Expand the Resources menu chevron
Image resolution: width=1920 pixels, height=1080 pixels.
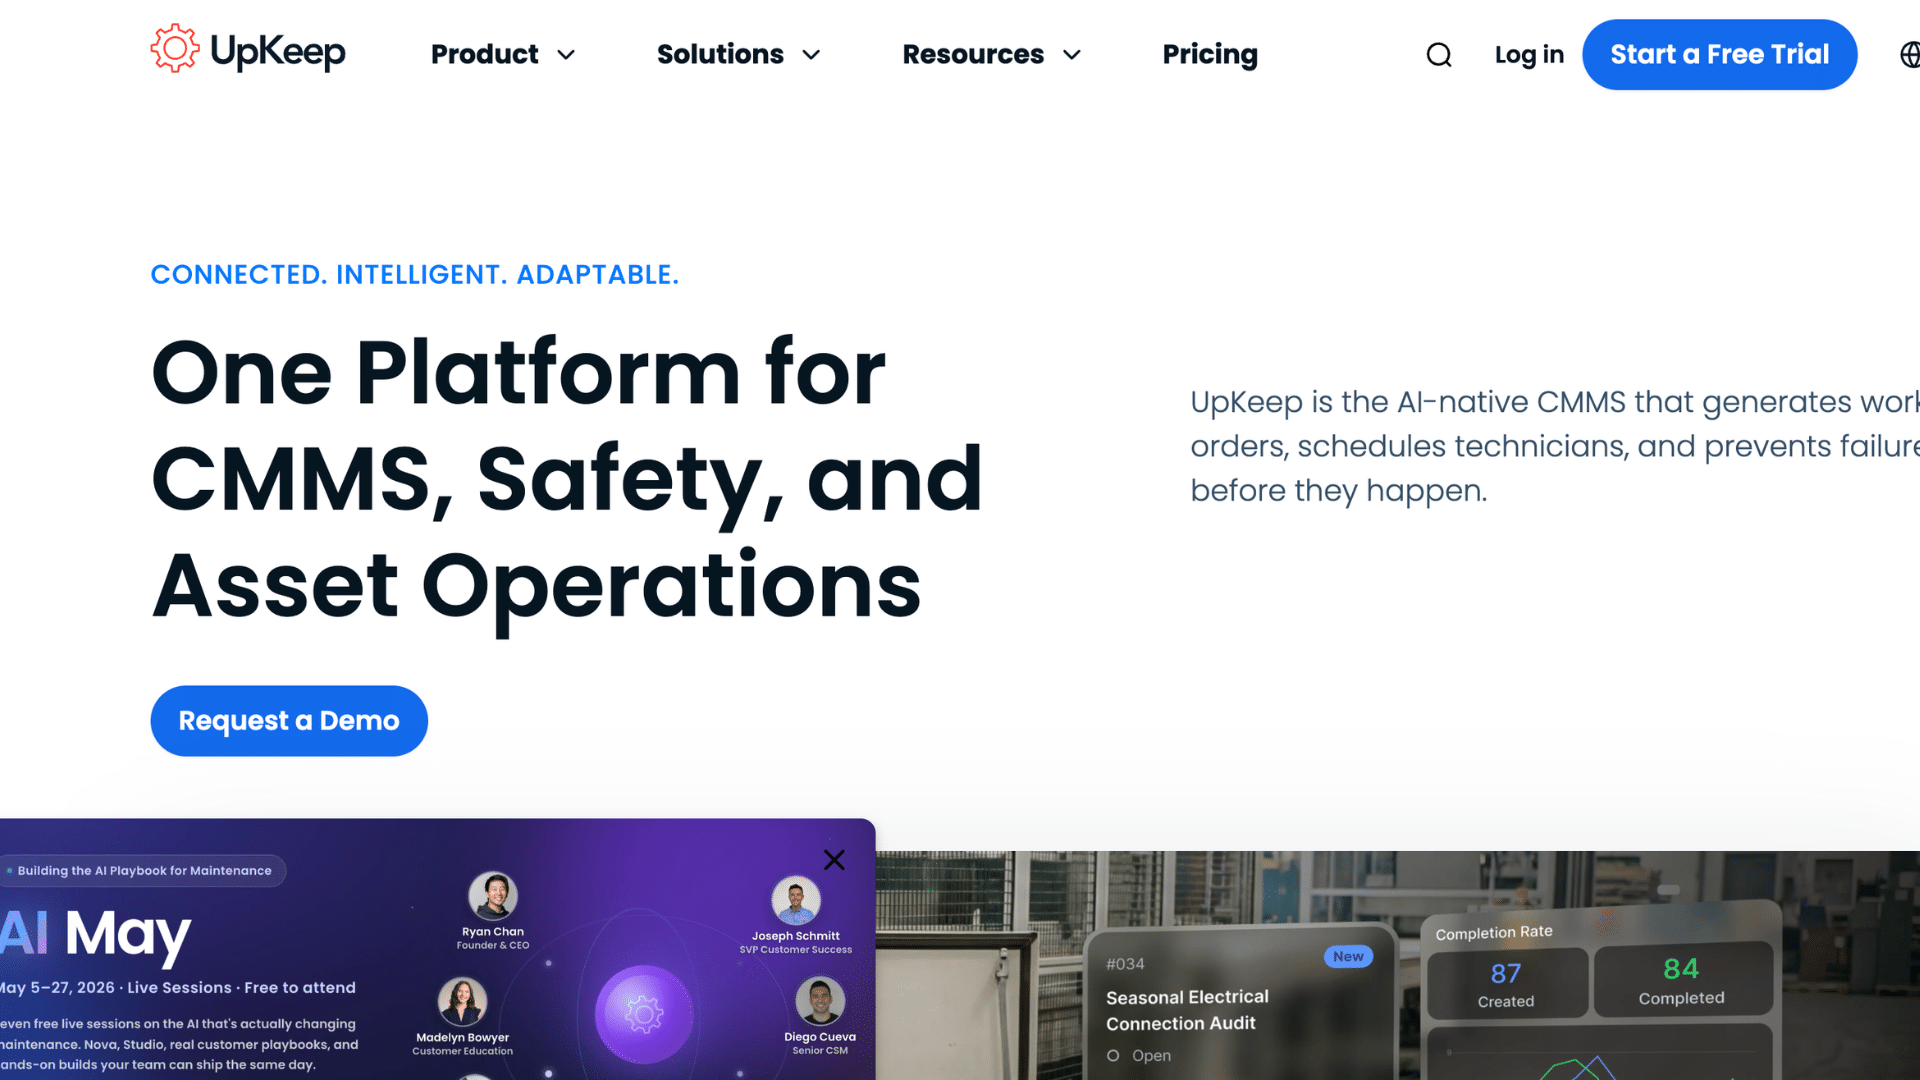coord(1072,55)
